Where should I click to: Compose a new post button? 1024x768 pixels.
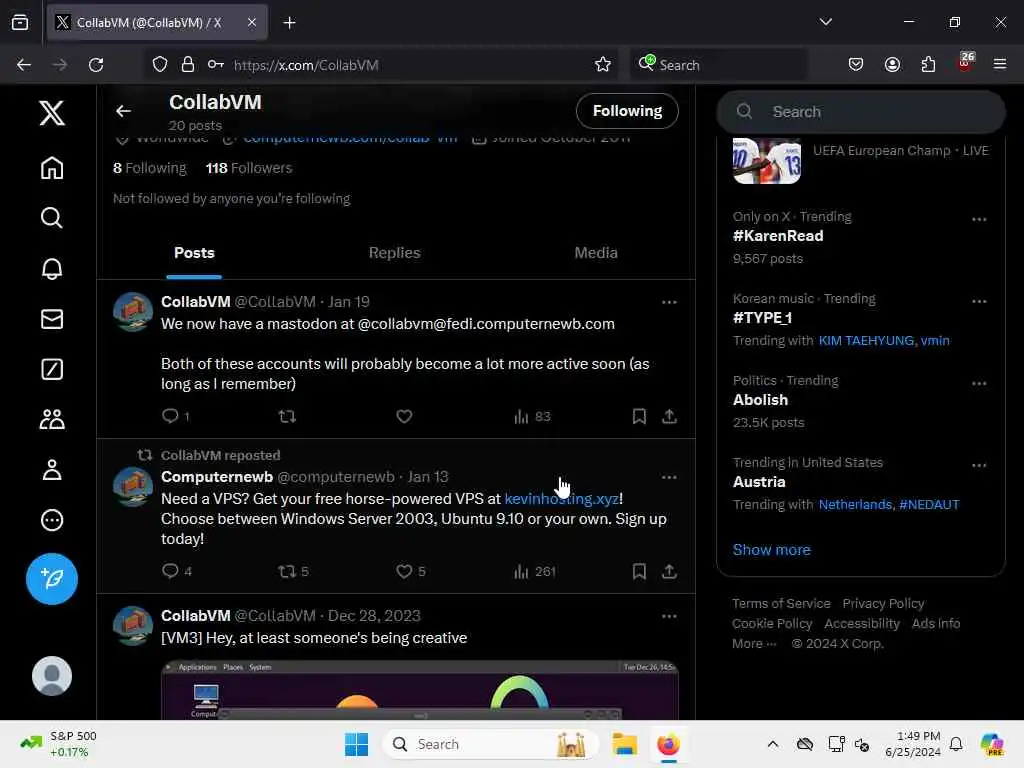[x=52, y=579]
